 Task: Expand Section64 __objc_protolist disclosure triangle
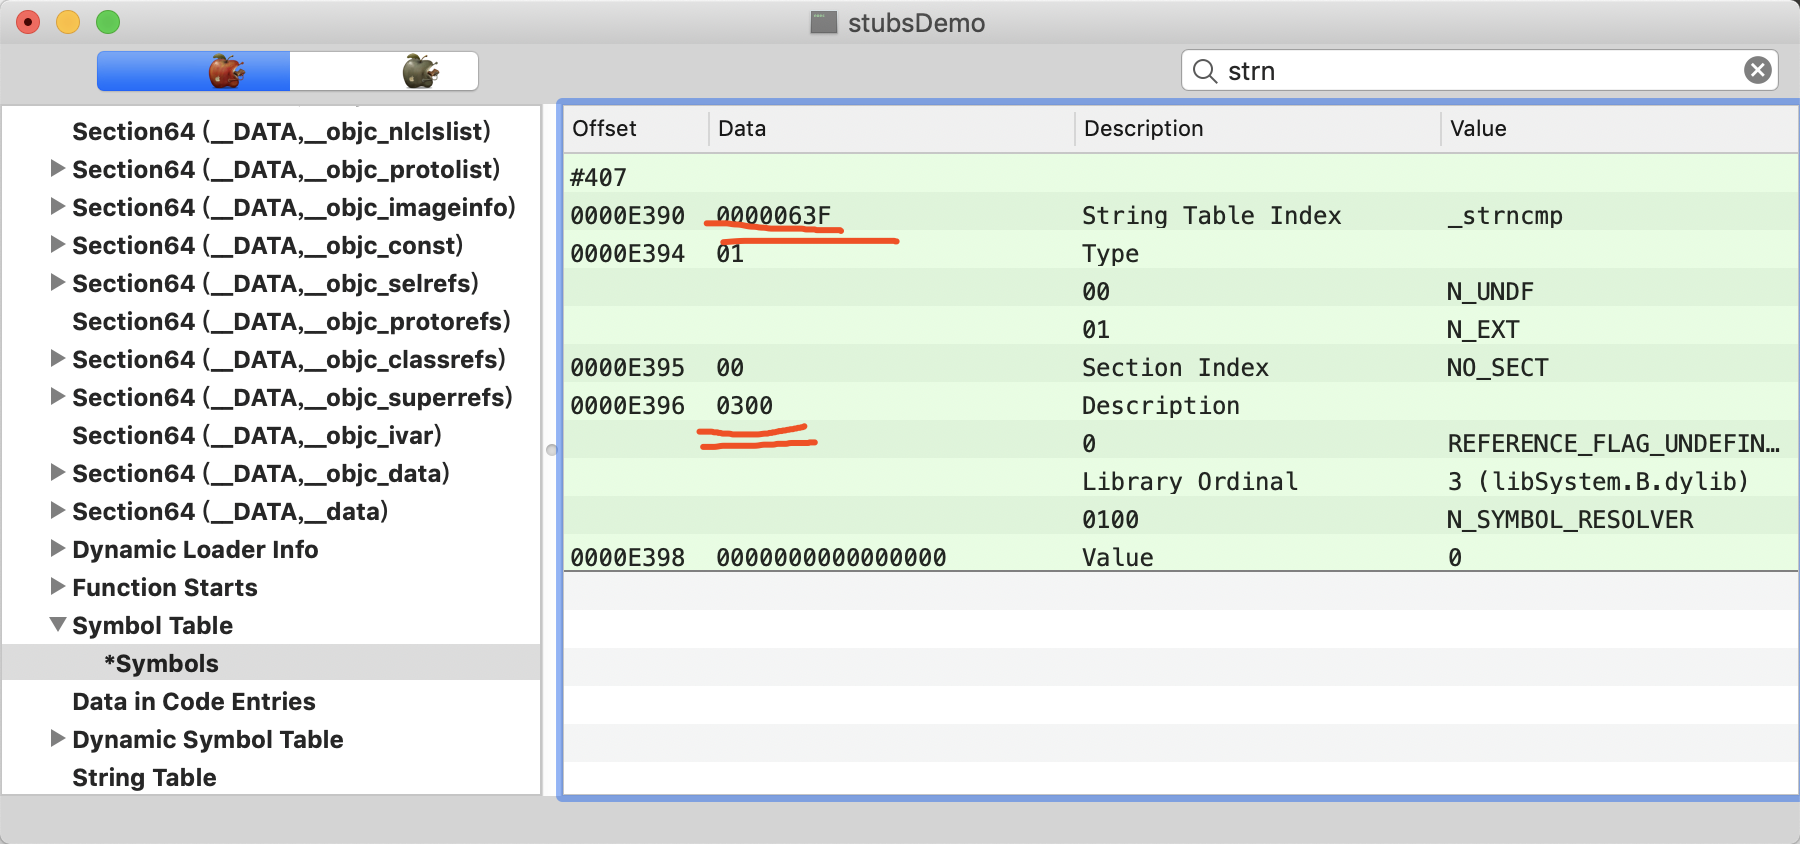(x=58, y=169)
